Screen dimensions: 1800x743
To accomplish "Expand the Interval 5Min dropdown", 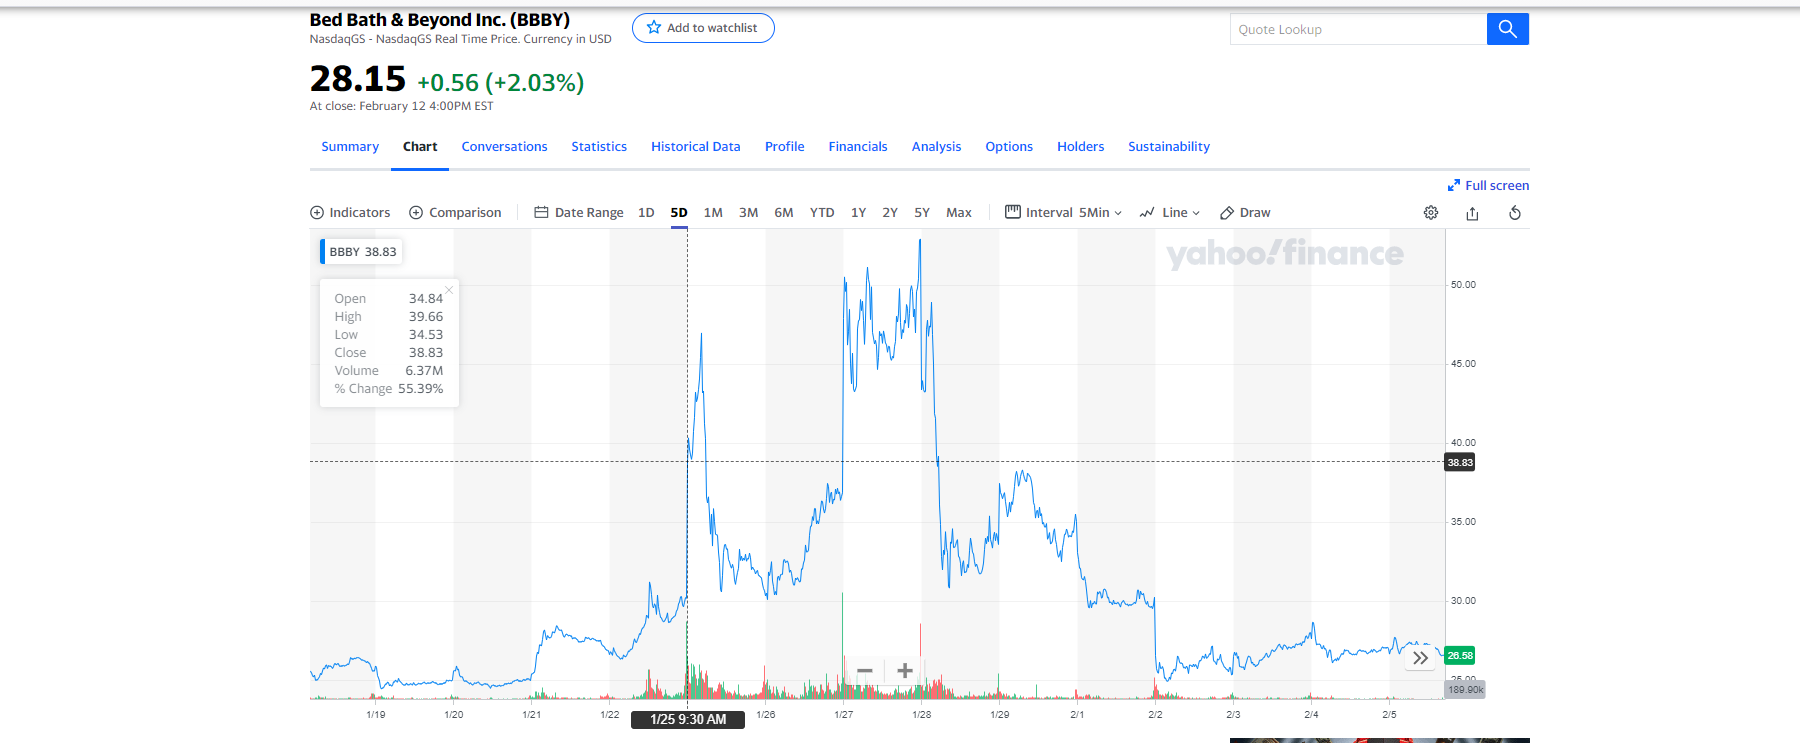I will (x=1063, y=213).
